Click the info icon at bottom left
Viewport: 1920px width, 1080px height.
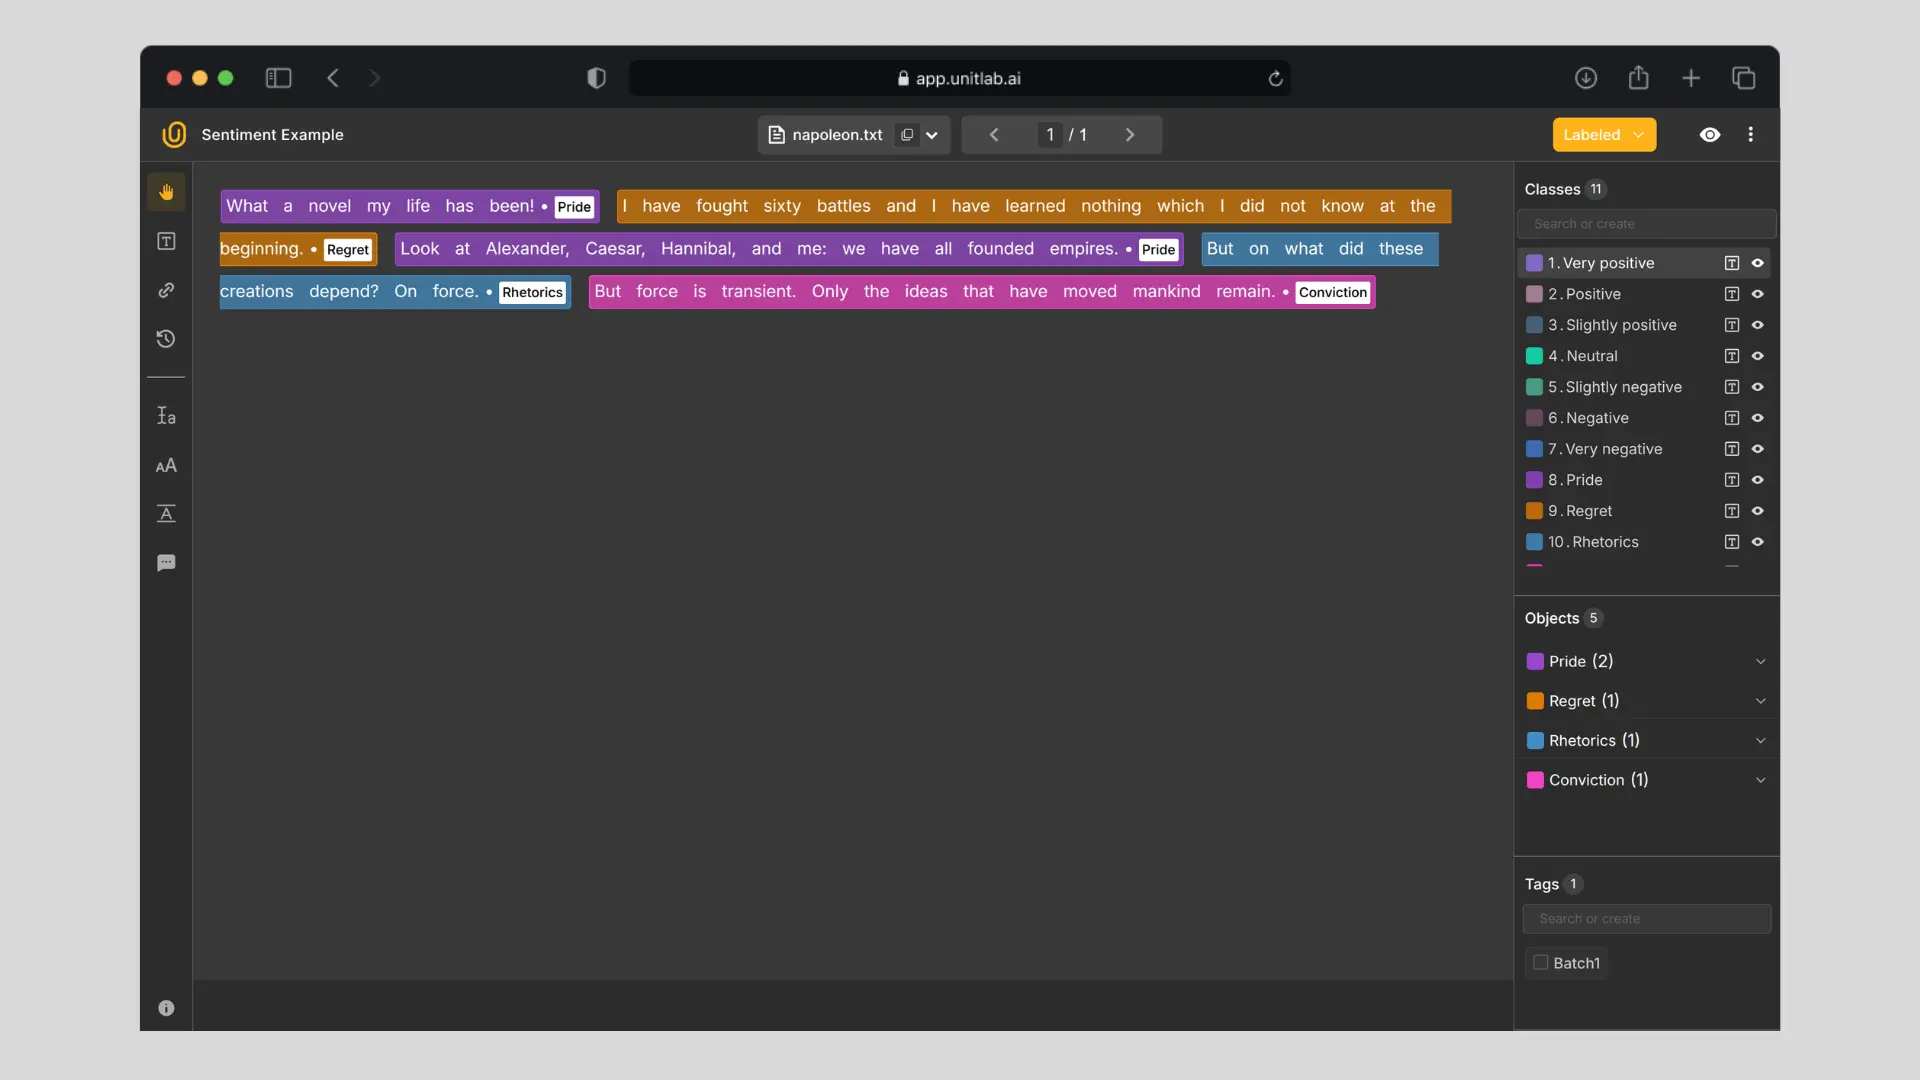pyautogui.click(x=166, y=1008)
